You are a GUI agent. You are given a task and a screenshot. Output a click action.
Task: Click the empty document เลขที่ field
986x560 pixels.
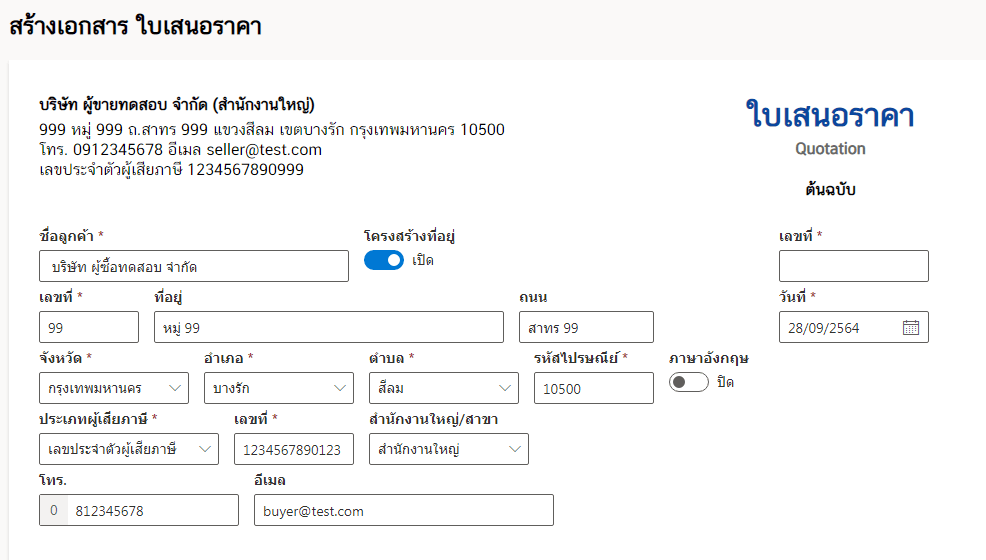853,266
